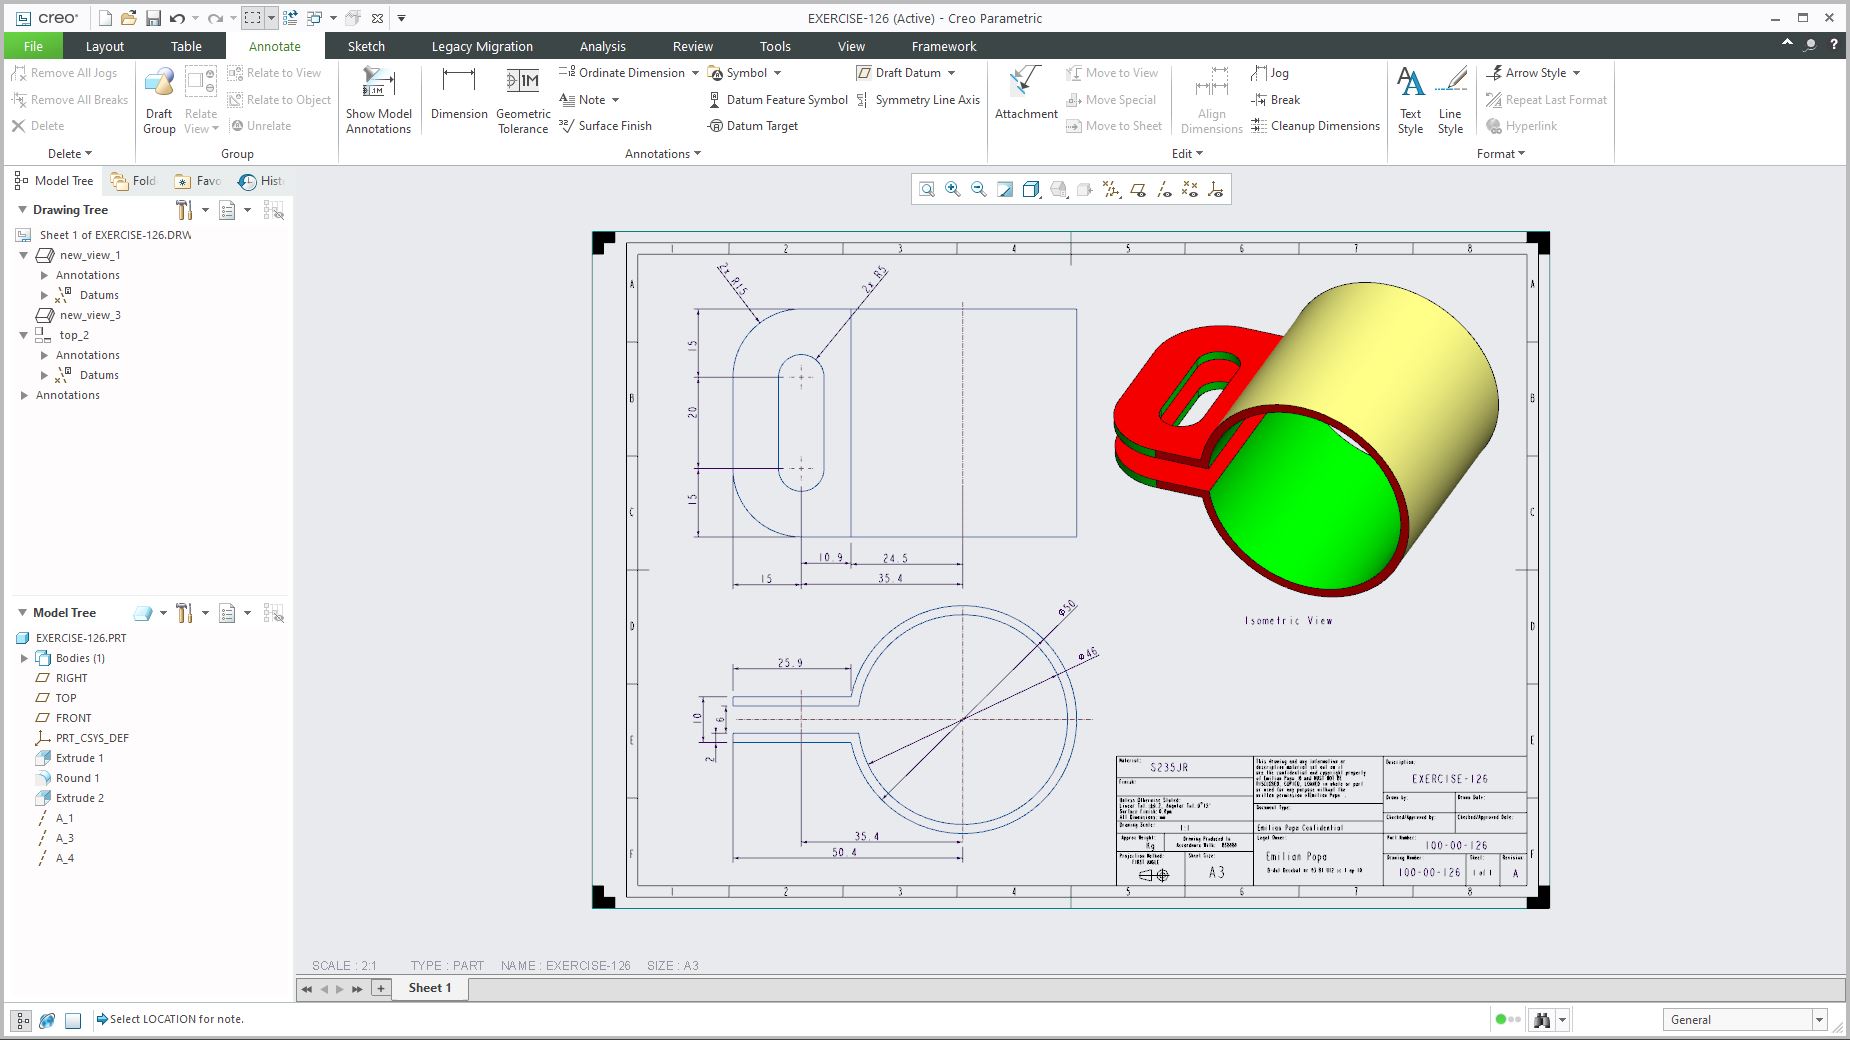Screen dimensions: 1850x1040
Task: Select the Sheet 1 tab
Action: point(430,988)
